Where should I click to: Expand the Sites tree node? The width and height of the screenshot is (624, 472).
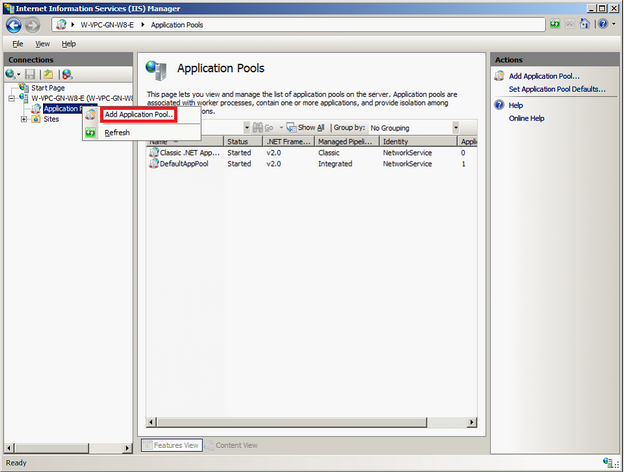[x=24, y=119]
